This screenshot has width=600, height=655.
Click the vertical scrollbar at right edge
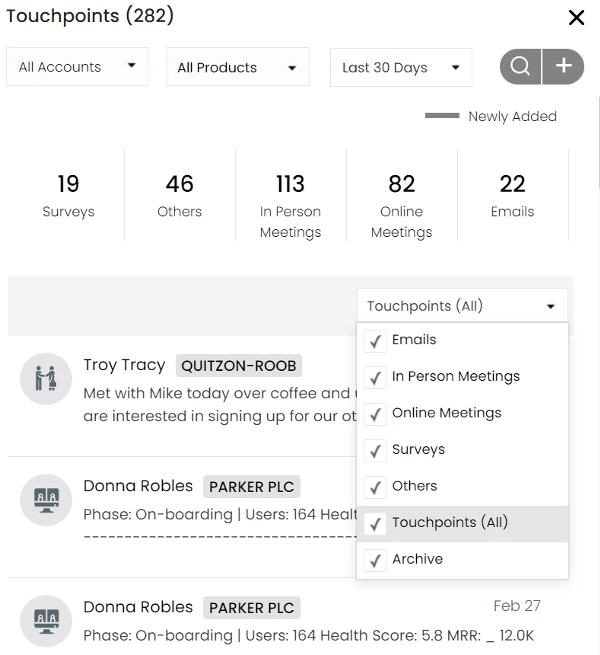coord(599,142)
